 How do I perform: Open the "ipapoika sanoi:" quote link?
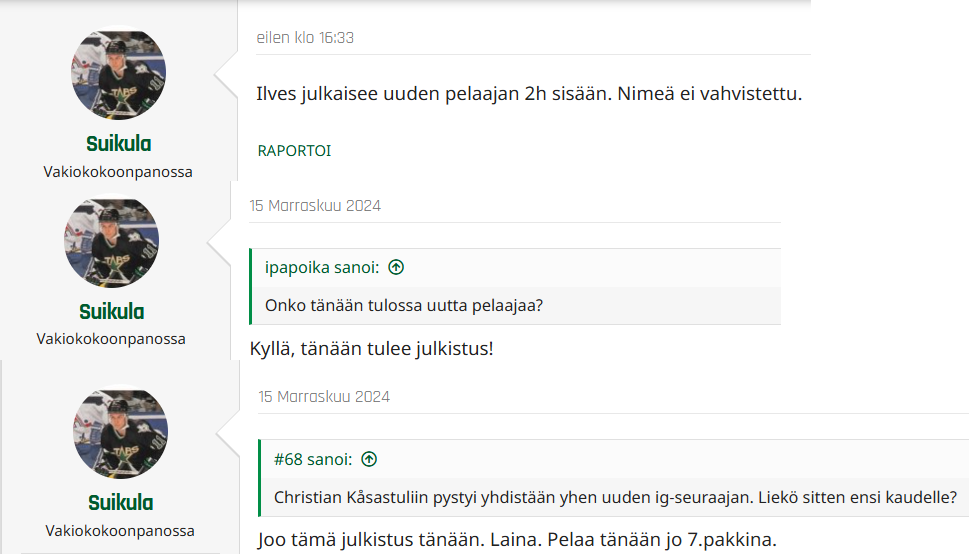point(322,267)
